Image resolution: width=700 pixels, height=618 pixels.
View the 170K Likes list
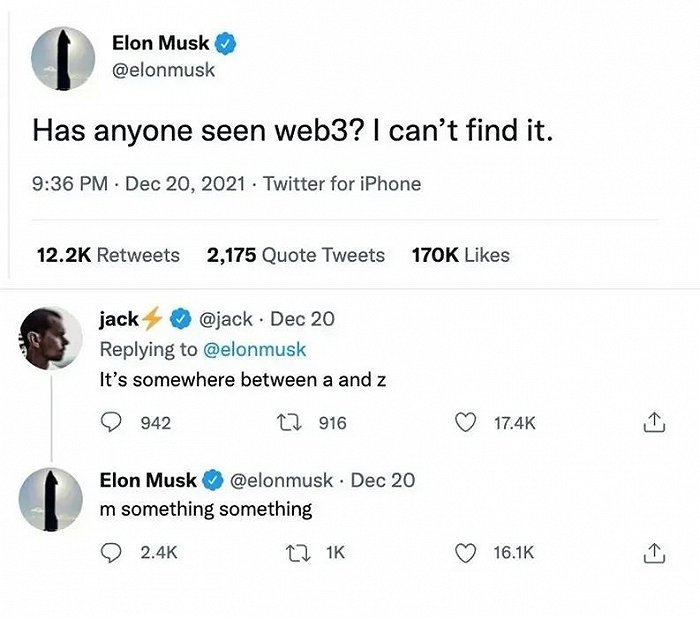click(x=460, y=255)
